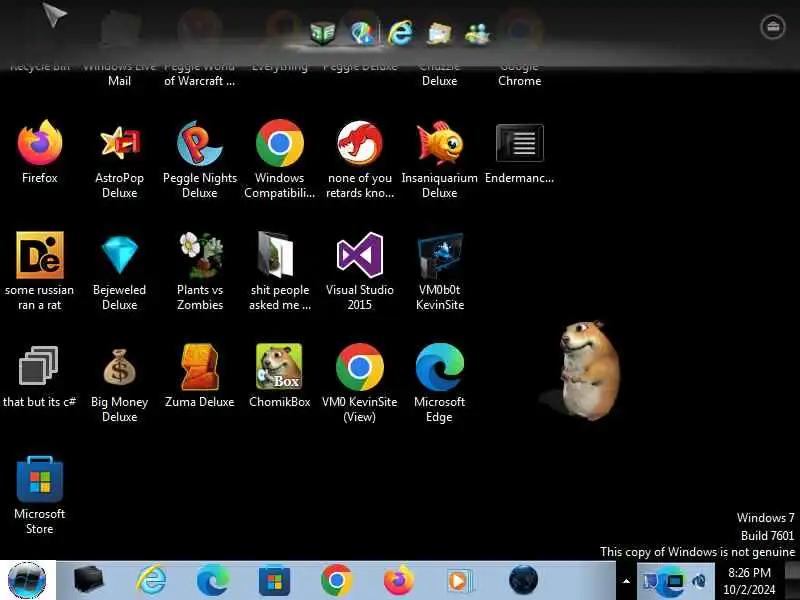Launch Bejeweled Deluxe diamond icon
The width and height of the screenshot is (800, 600).
pyautogui.click(x=119, y=271)
